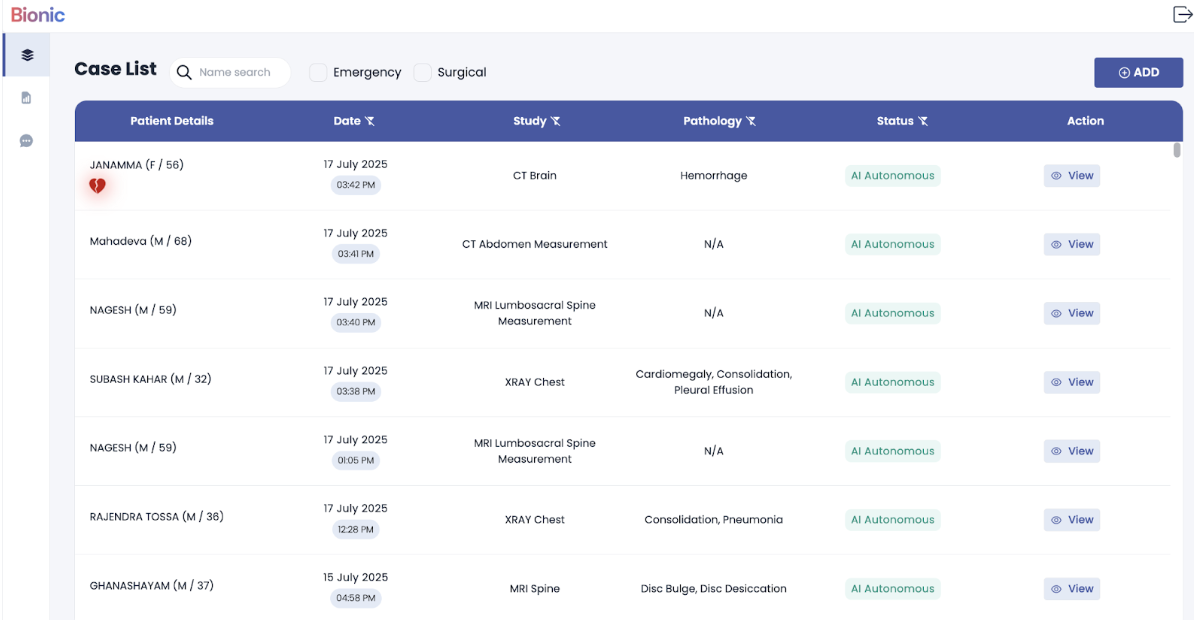The height and width of the screenshot is (620, 1194).
Task: Click the logout icon in the top right
Action: pos(1182,14)
